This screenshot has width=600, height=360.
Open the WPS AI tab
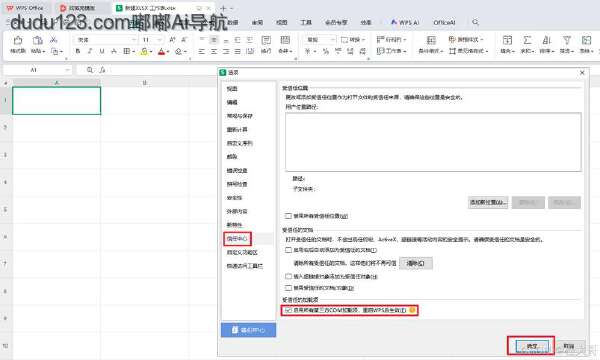point(405,23)
